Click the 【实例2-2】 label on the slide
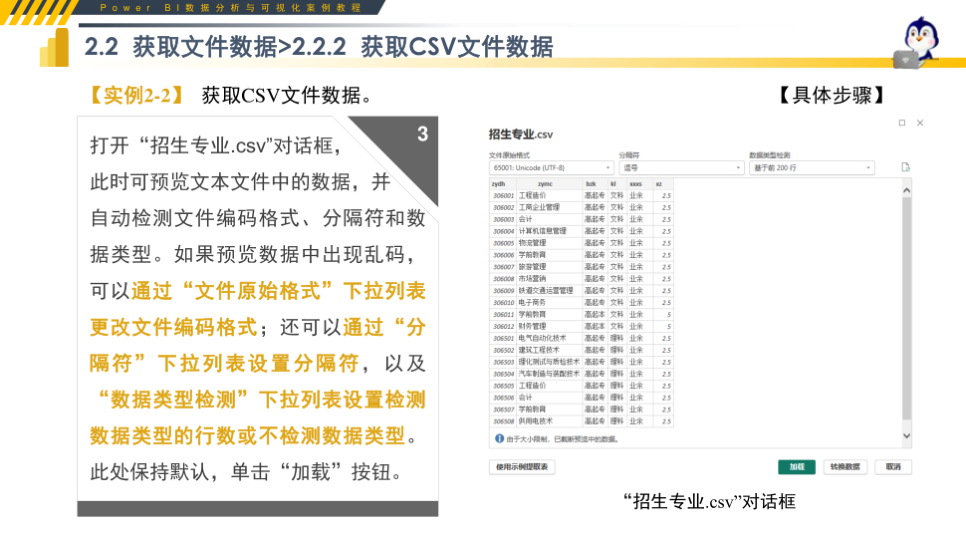 136,95
